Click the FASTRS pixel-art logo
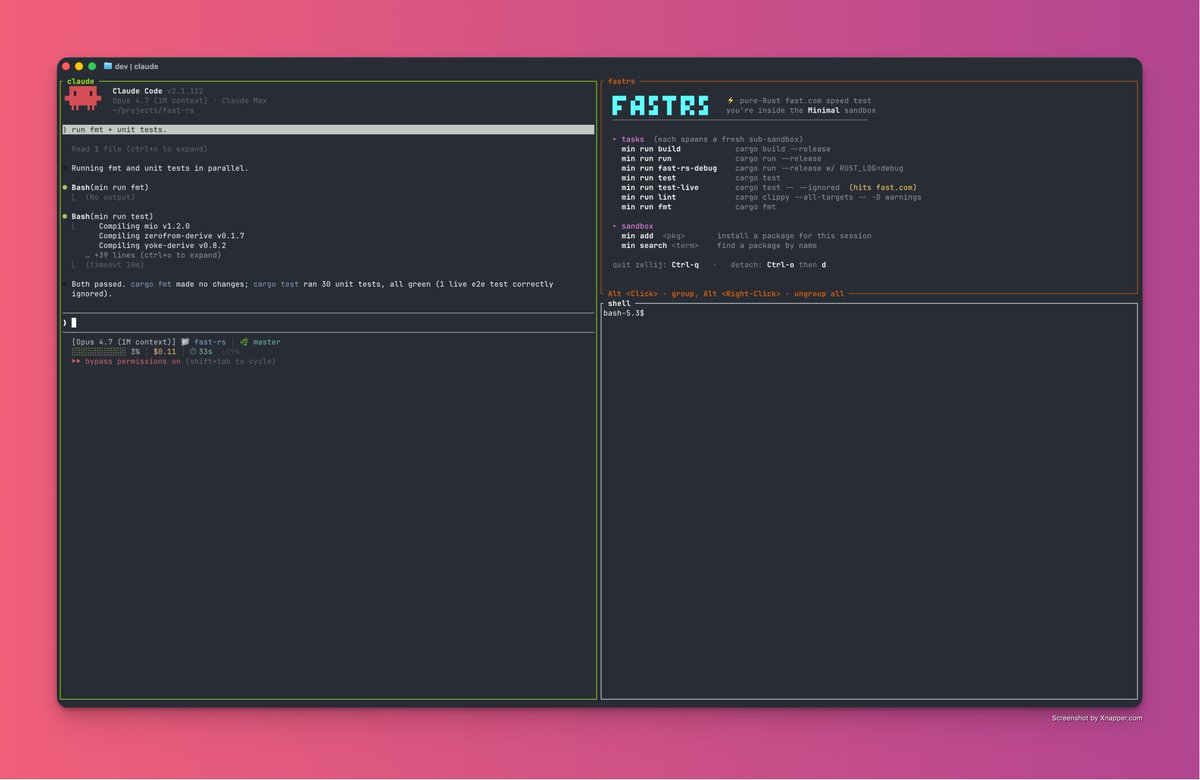 tap(660, 105)
